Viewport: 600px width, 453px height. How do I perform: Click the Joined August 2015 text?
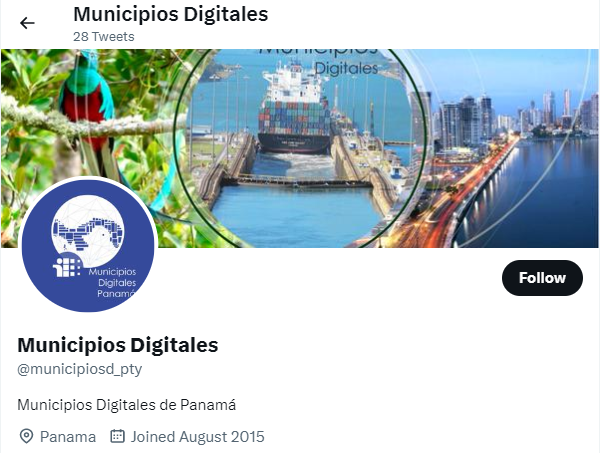197,437
